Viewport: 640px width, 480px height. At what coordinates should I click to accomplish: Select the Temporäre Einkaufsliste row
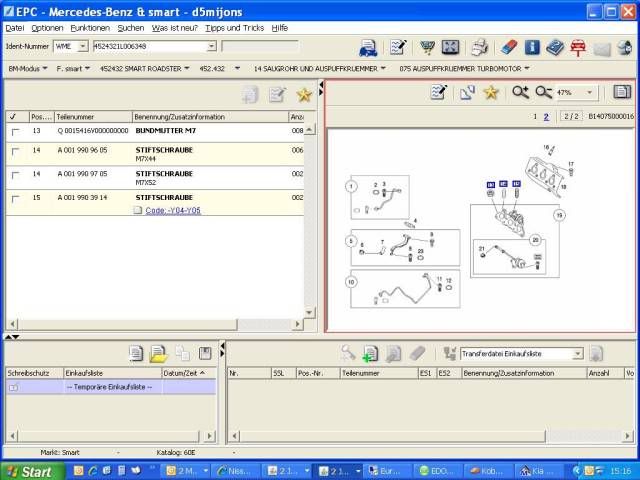[111, 387]
